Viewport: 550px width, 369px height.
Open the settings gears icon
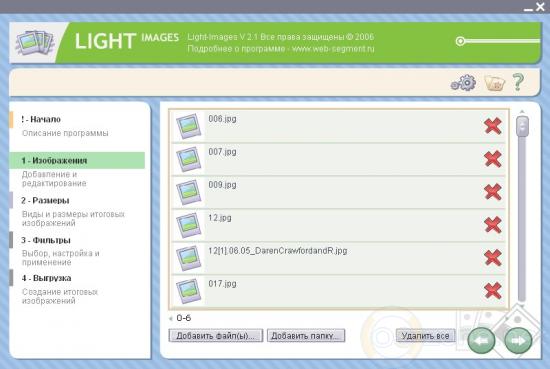click(463, 83)
